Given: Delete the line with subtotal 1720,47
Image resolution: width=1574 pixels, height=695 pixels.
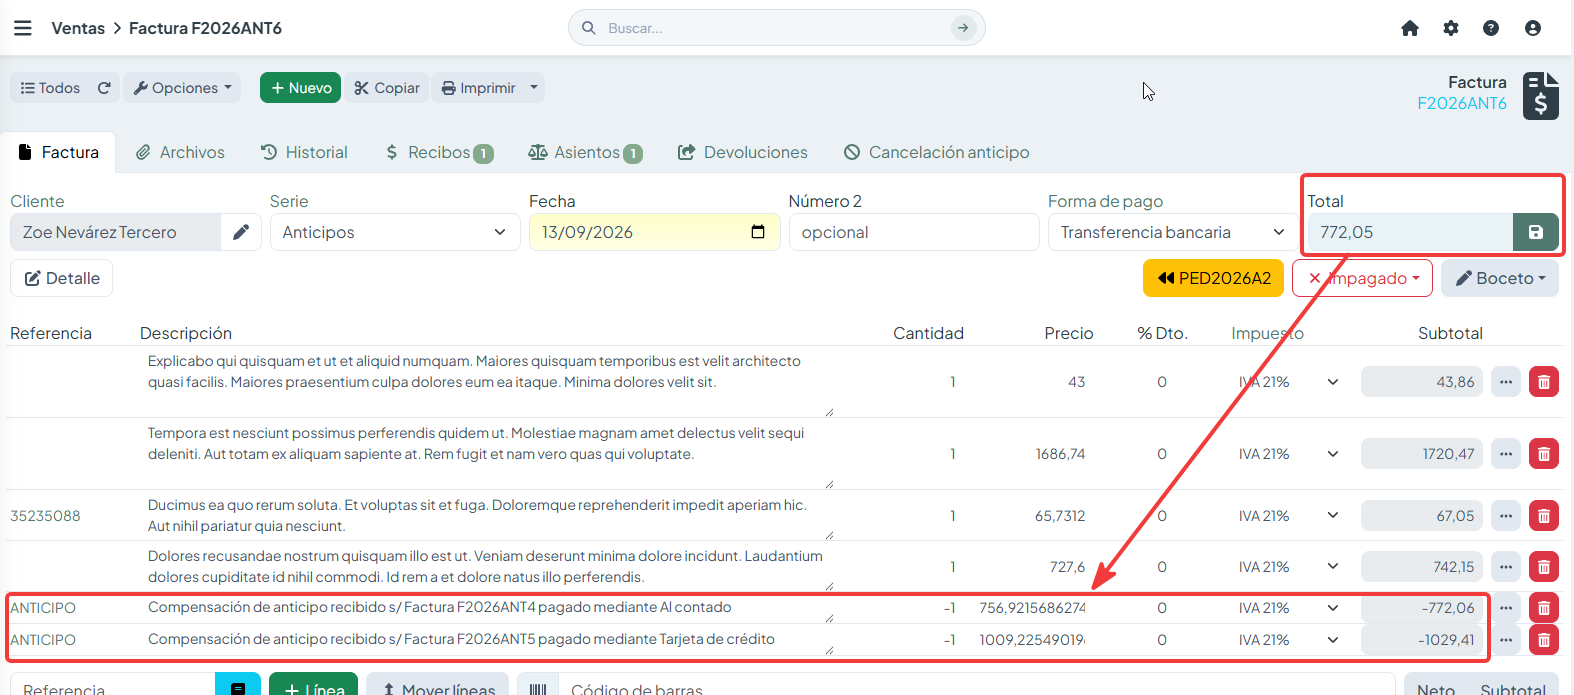Looking at the screenshot, I should click(x=1544, y=454).
